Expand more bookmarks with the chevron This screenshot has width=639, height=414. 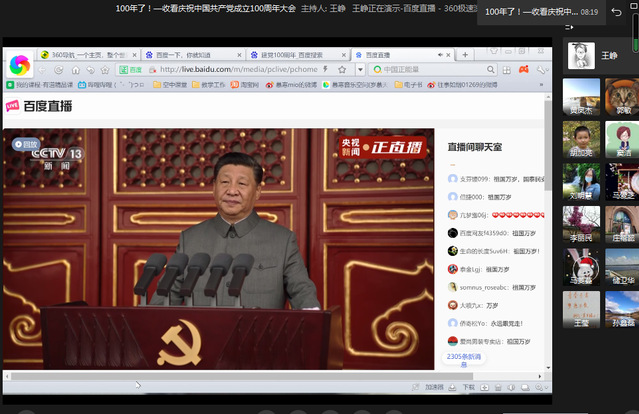pos(541,85)
